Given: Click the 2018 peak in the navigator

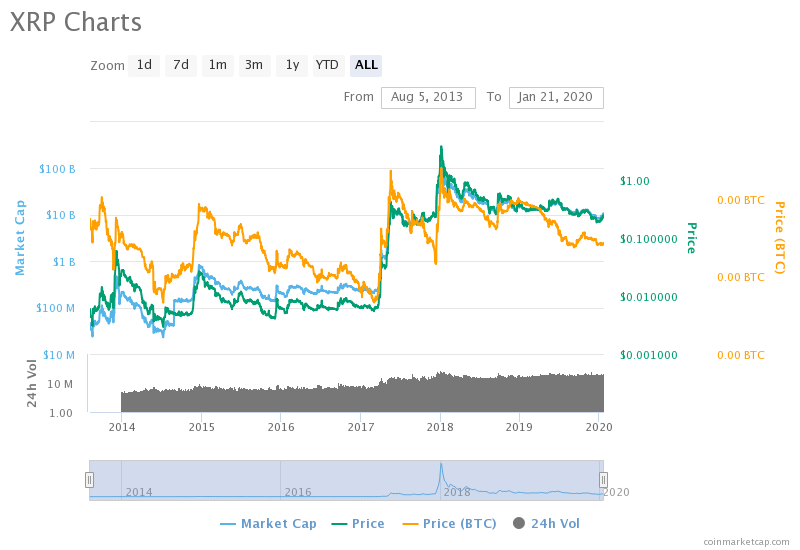Looking at the screenshot, I should (441, 464).
